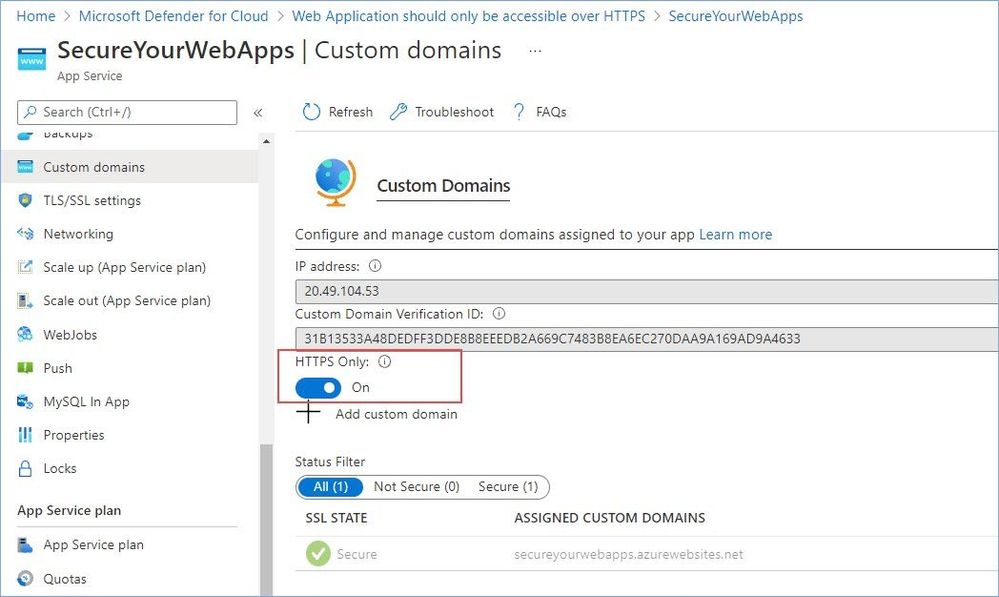The image size is (999, 597).
Task: Click the info icon next to HTTPS Only
Action: 384,362
